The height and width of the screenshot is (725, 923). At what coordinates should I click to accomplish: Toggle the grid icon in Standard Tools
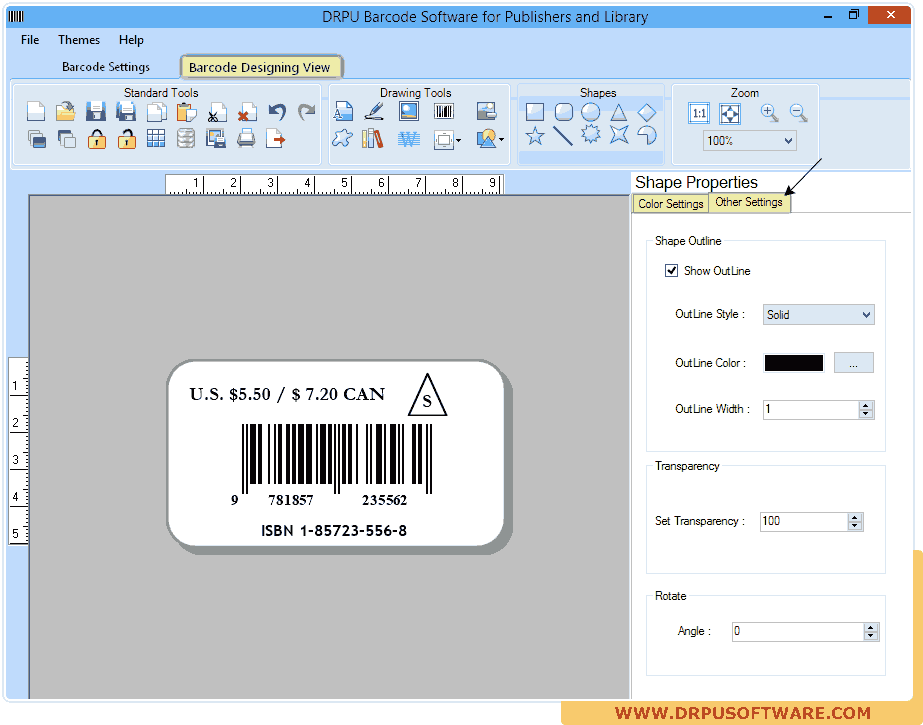point(156,139)
